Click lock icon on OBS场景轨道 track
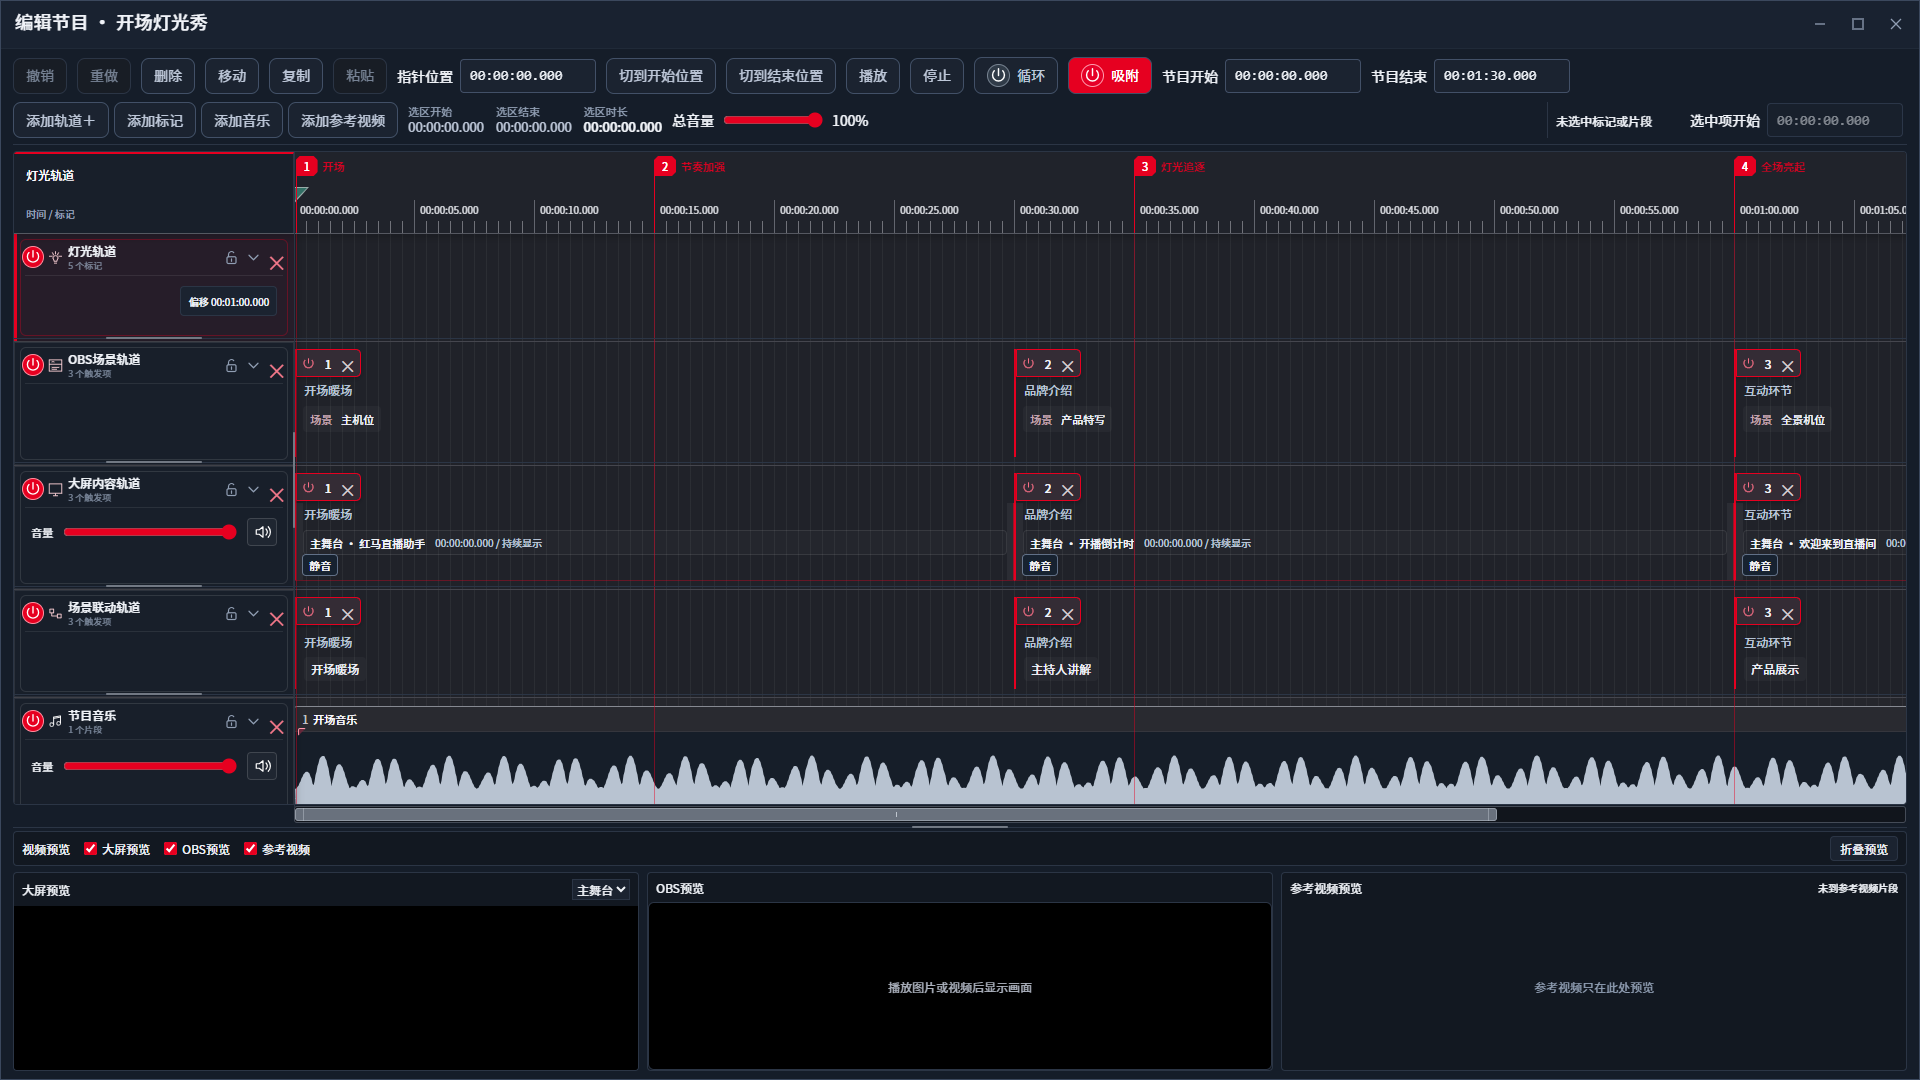The image size is (1920, 1080). coord(231,366)
